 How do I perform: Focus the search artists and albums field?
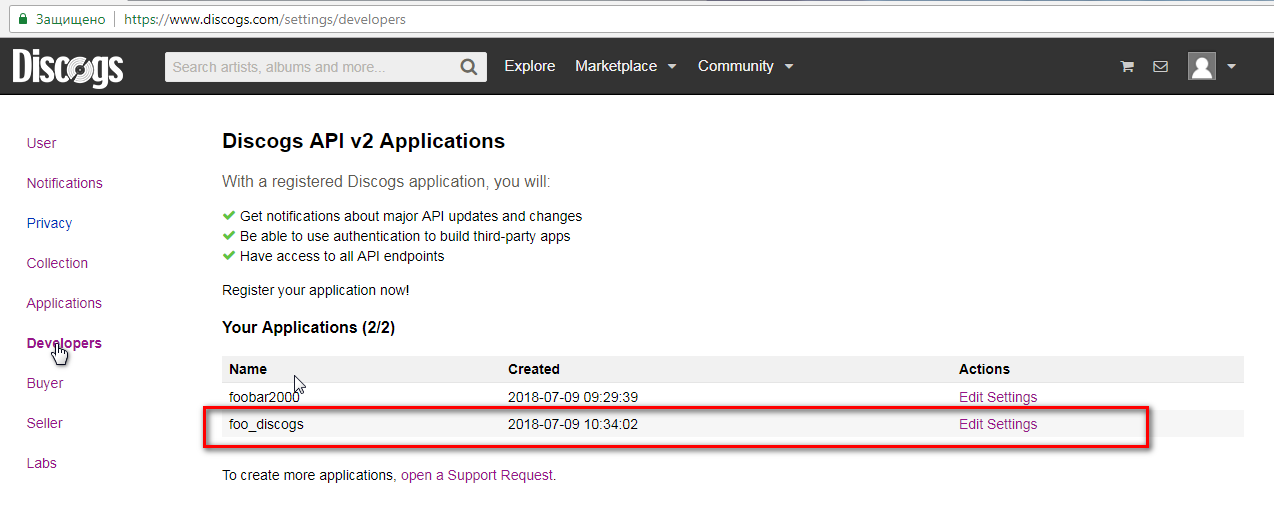tap(310, 67)
